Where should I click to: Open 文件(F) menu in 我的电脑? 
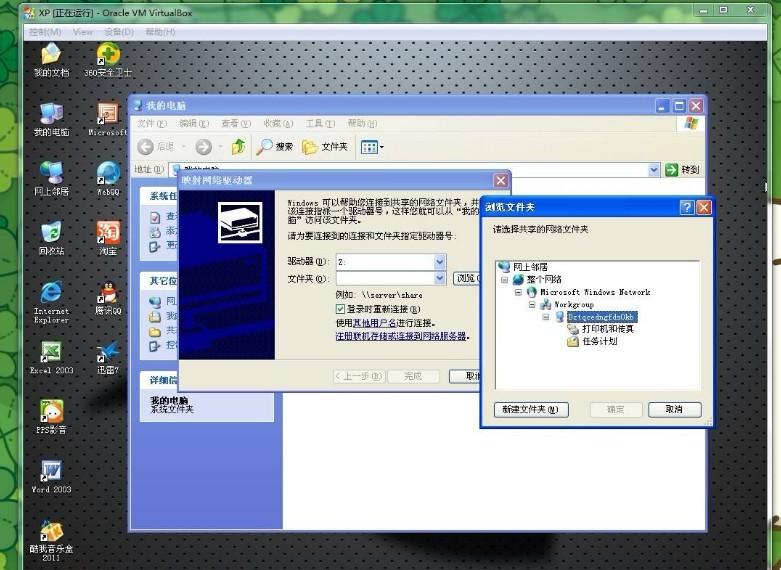pos(151,123)
